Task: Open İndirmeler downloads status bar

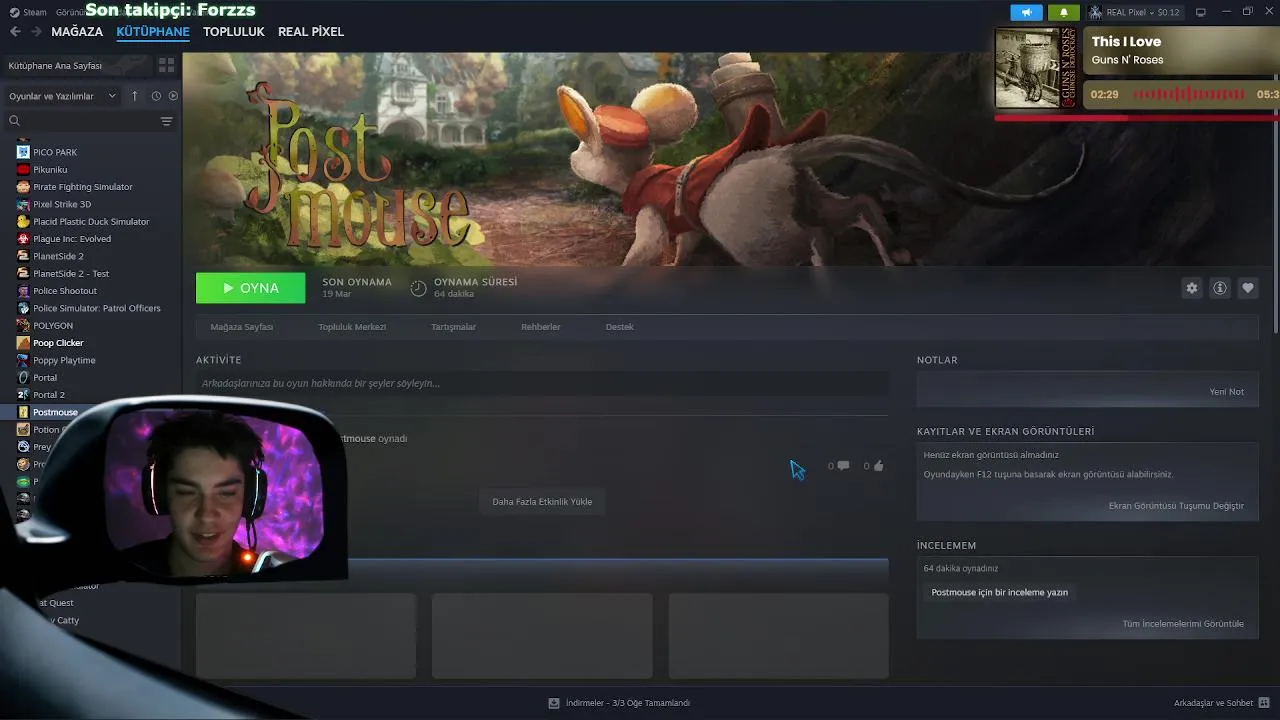Action: tap(619, 703)
